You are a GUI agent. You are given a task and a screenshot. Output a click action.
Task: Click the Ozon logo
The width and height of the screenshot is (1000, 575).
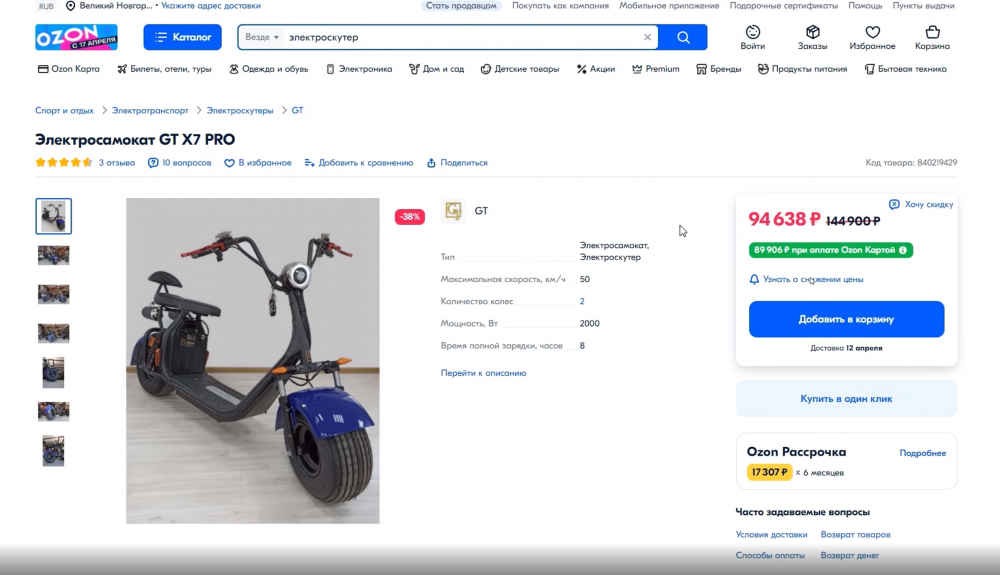click(77, 37)
